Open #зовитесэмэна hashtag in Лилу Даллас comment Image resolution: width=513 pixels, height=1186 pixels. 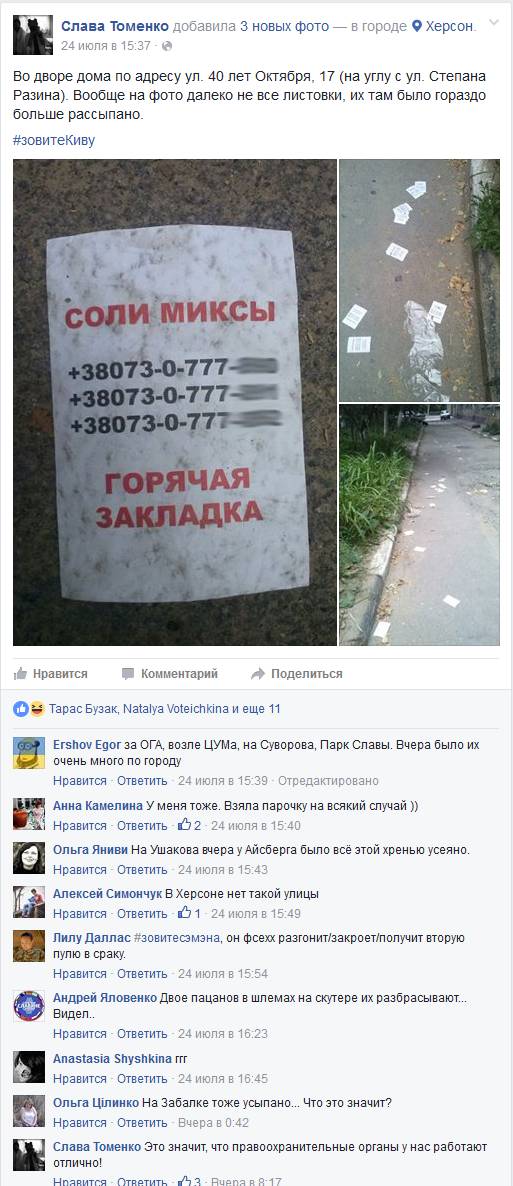tap(177, 938)
